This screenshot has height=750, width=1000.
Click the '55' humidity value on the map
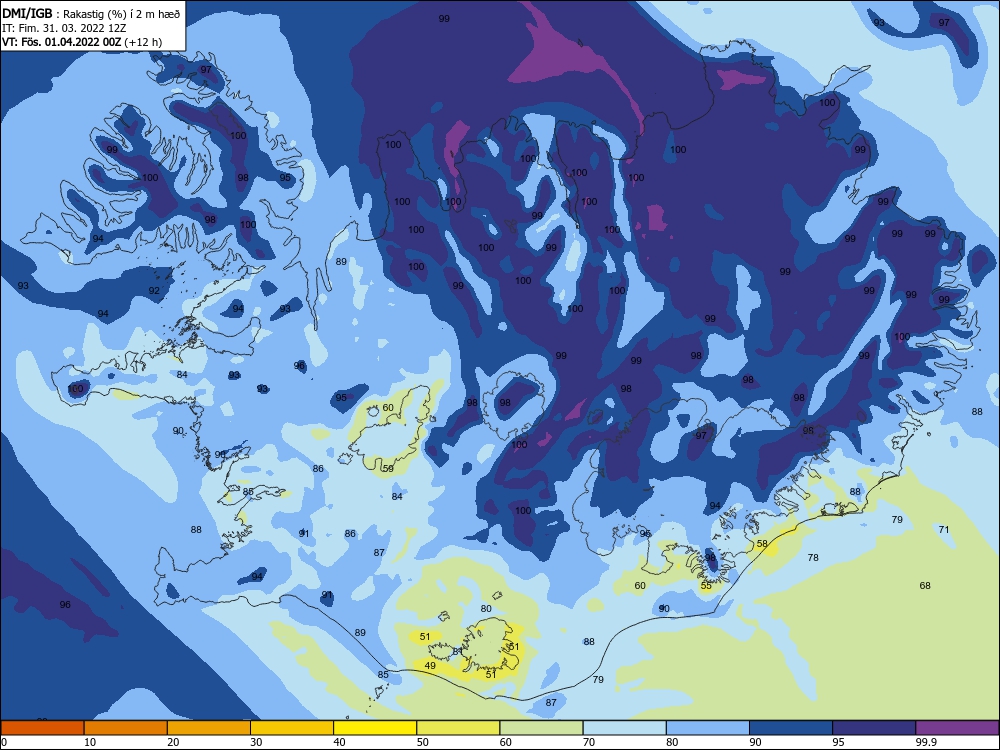tap(706, 585)
